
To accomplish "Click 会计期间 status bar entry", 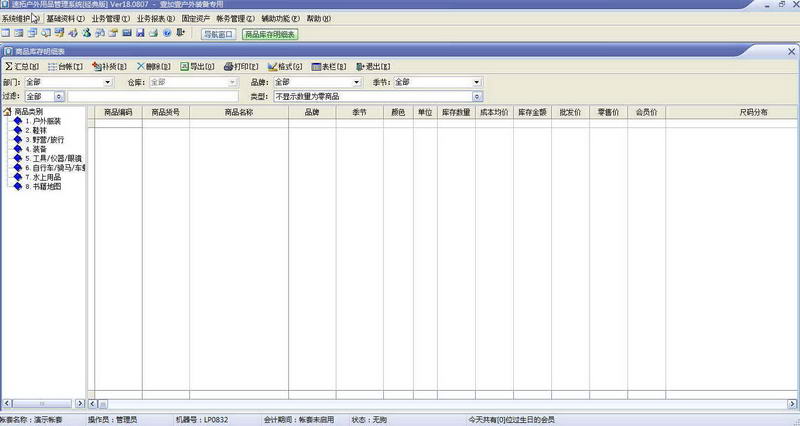I will (x=298, y=420).
